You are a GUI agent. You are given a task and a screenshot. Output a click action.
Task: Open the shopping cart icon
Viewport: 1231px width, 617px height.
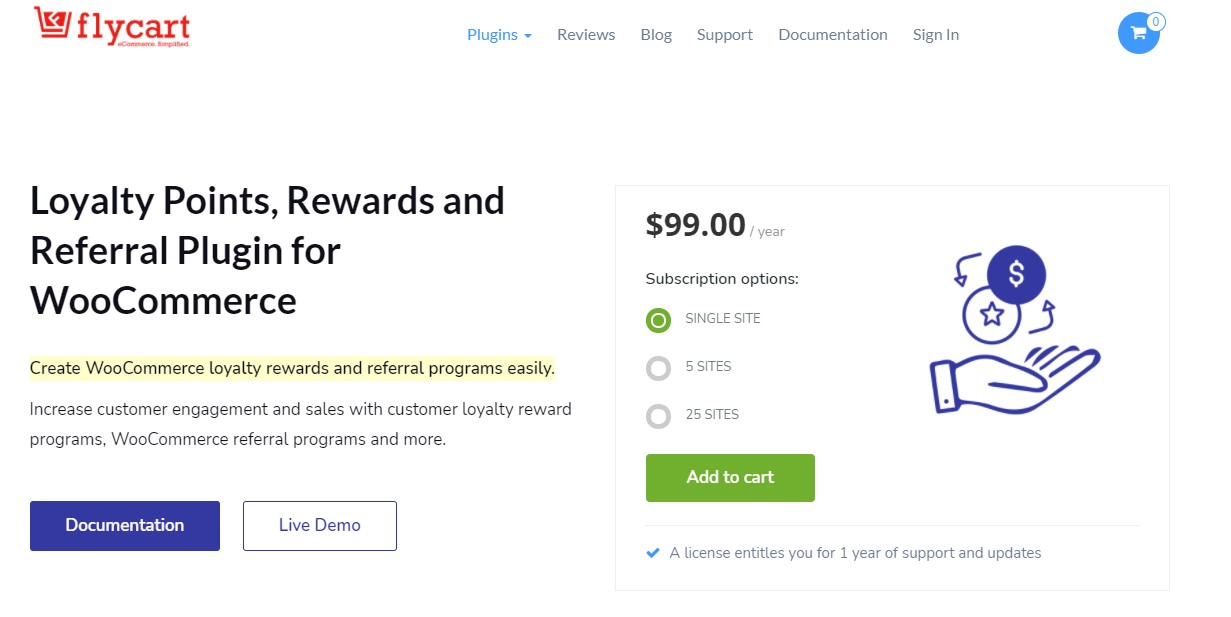coord(1138,33)
